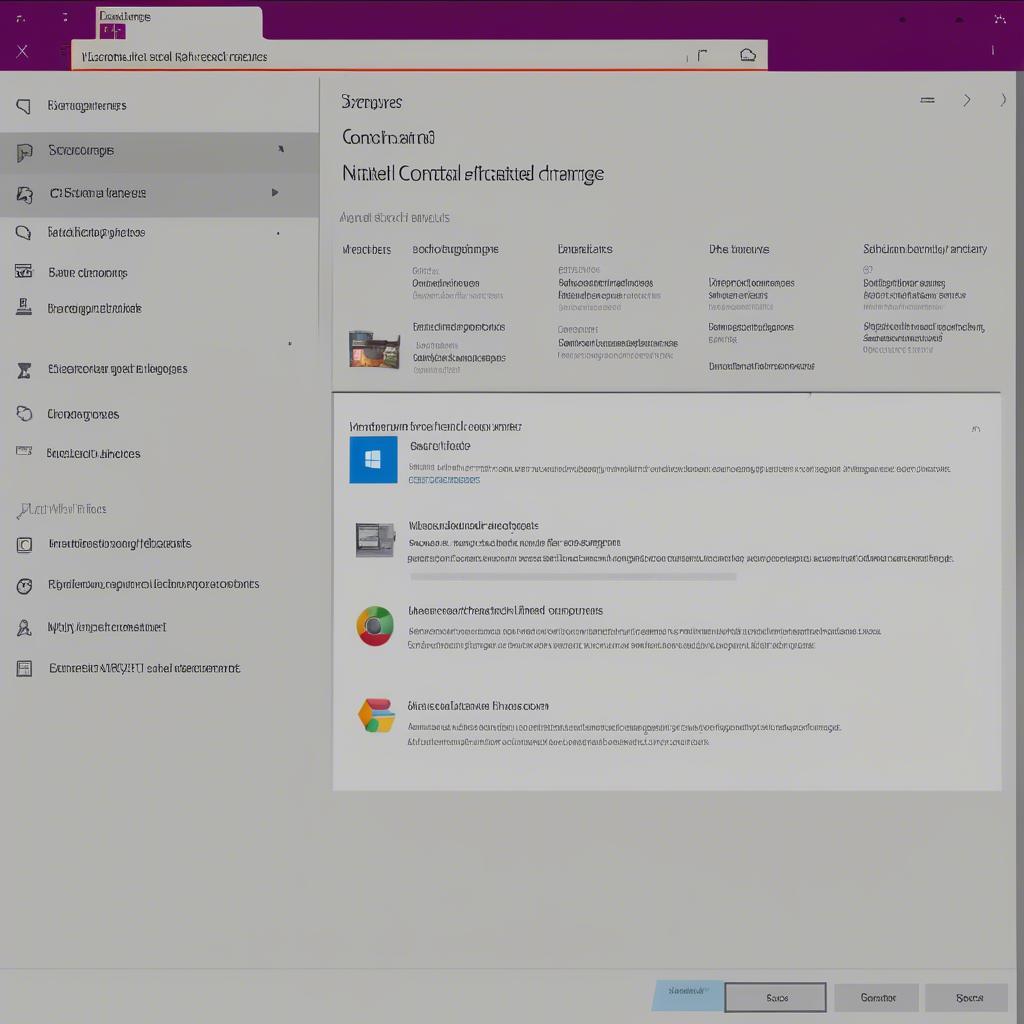Click the small card icon above sidebar section heading
Image resolution: width=1024 pixels, height=1024 pixels.
[x=24, y=451]
